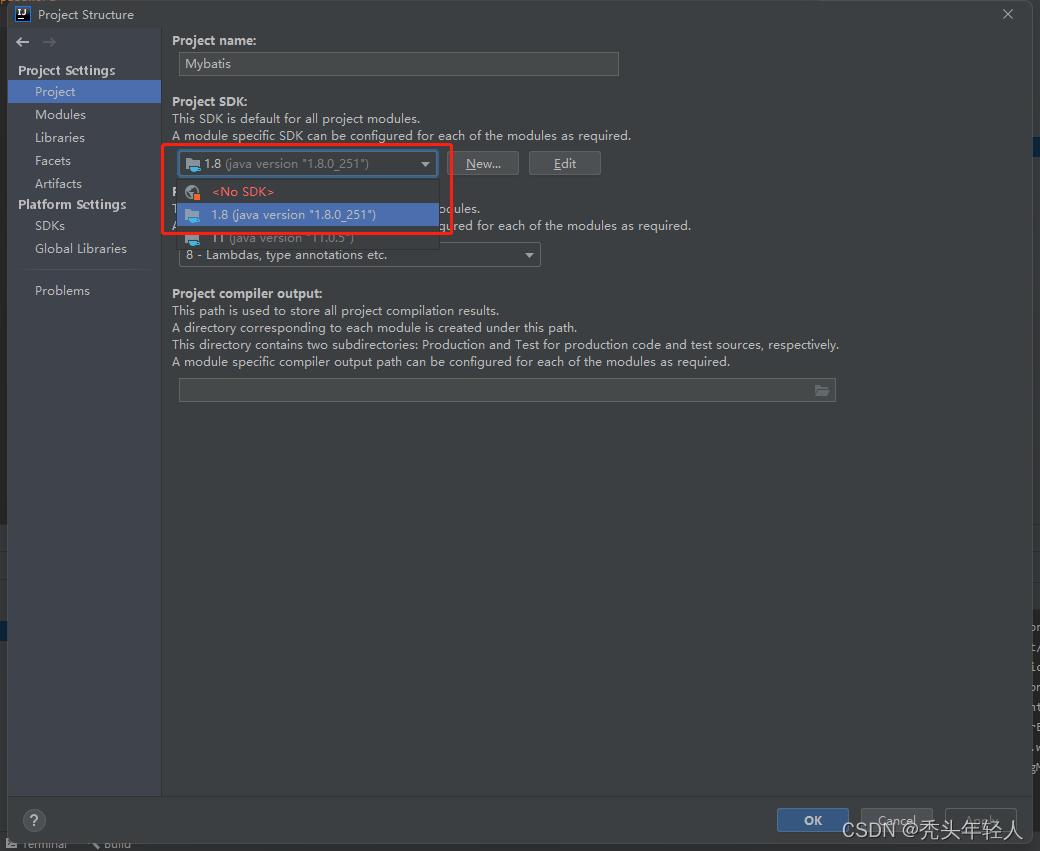The image size is (1040, 851).
Task: Click the Edit SDK button
Action: [564, 164]
